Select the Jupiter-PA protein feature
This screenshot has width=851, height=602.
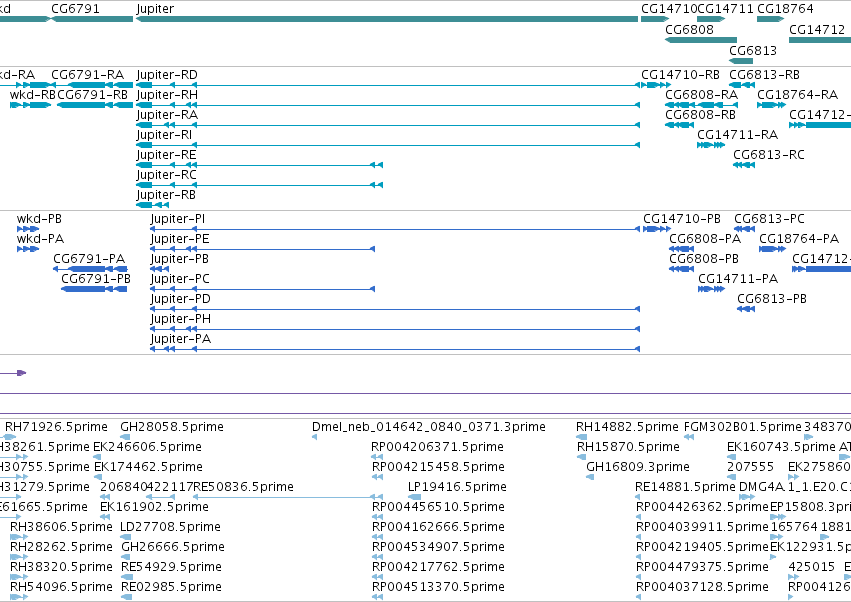pyautogui.click(x=395, y=349)
